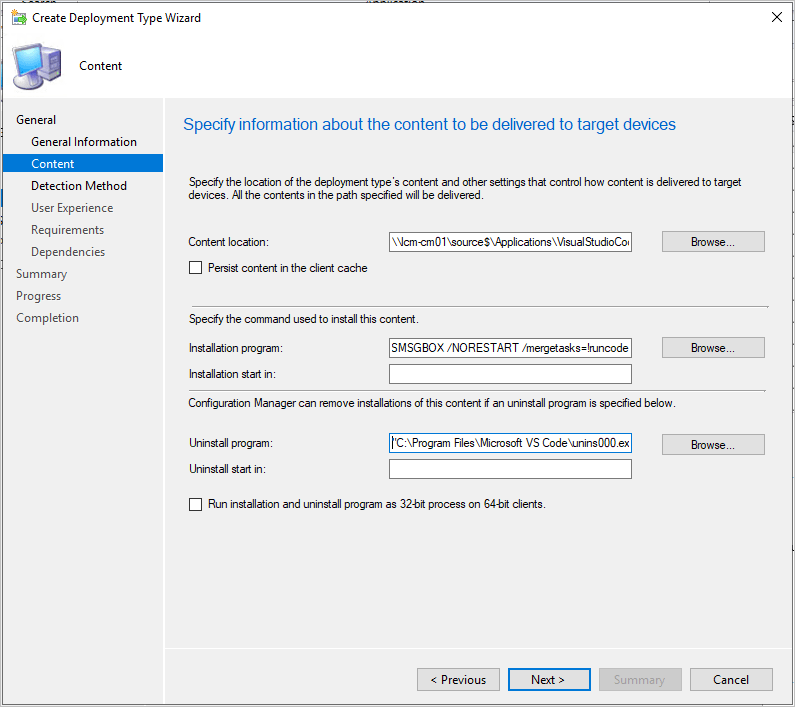
Task: Click the 'Specify information about the content' heading
Action: (x=429, y=124)
